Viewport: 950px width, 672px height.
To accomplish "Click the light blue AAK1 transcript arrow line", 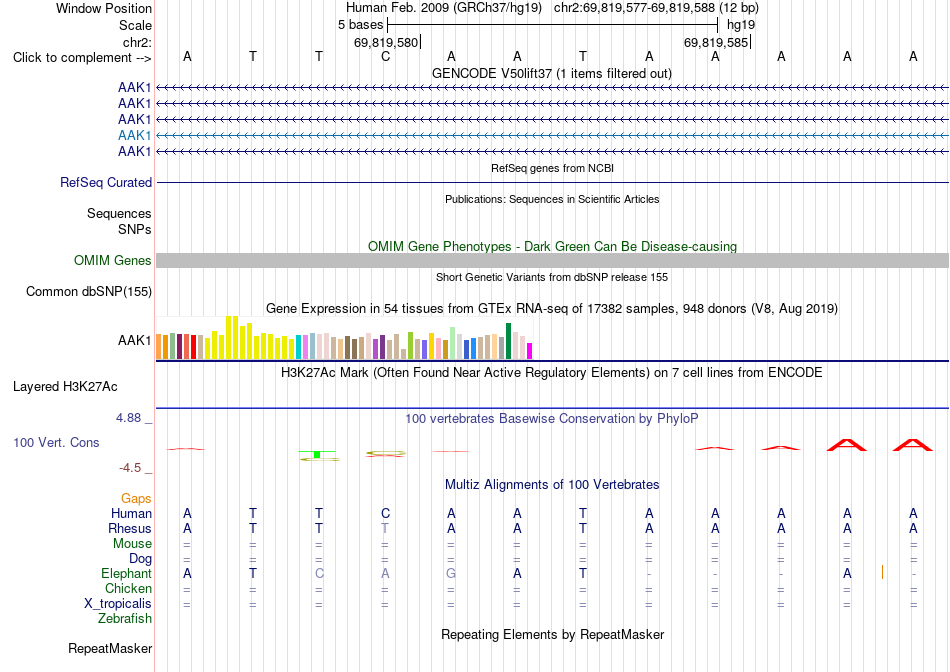I will [552, 135].
